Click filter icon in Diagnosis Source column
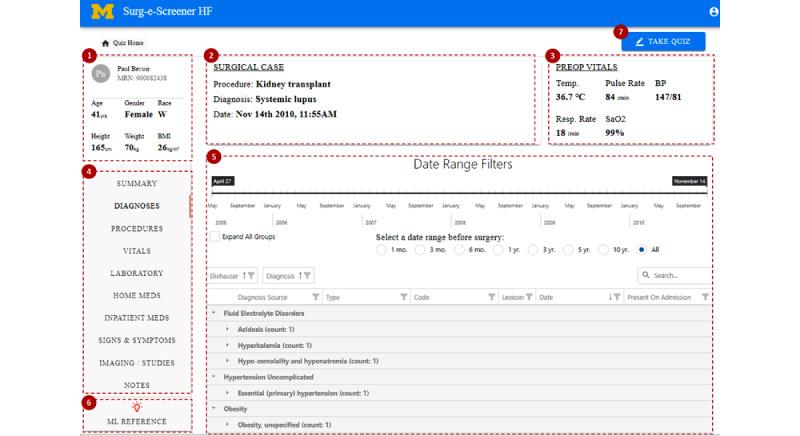Image resolution: width=800 pixels, height=436 pixels. (316, 297)
